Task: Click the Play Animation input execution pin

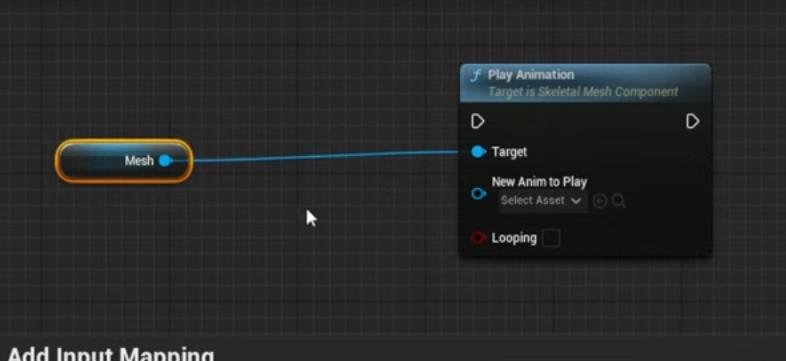Action: (478, 121)
